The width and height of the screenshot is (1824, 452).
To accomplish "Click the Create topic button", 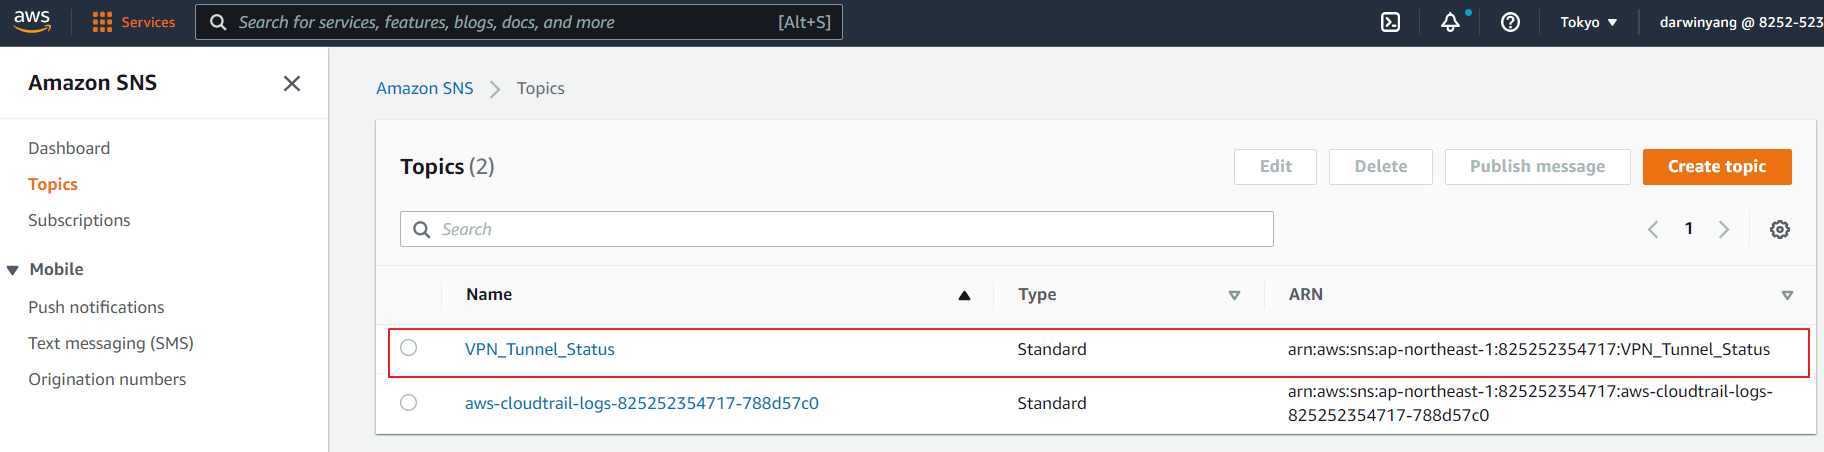I will point(1716,167).
